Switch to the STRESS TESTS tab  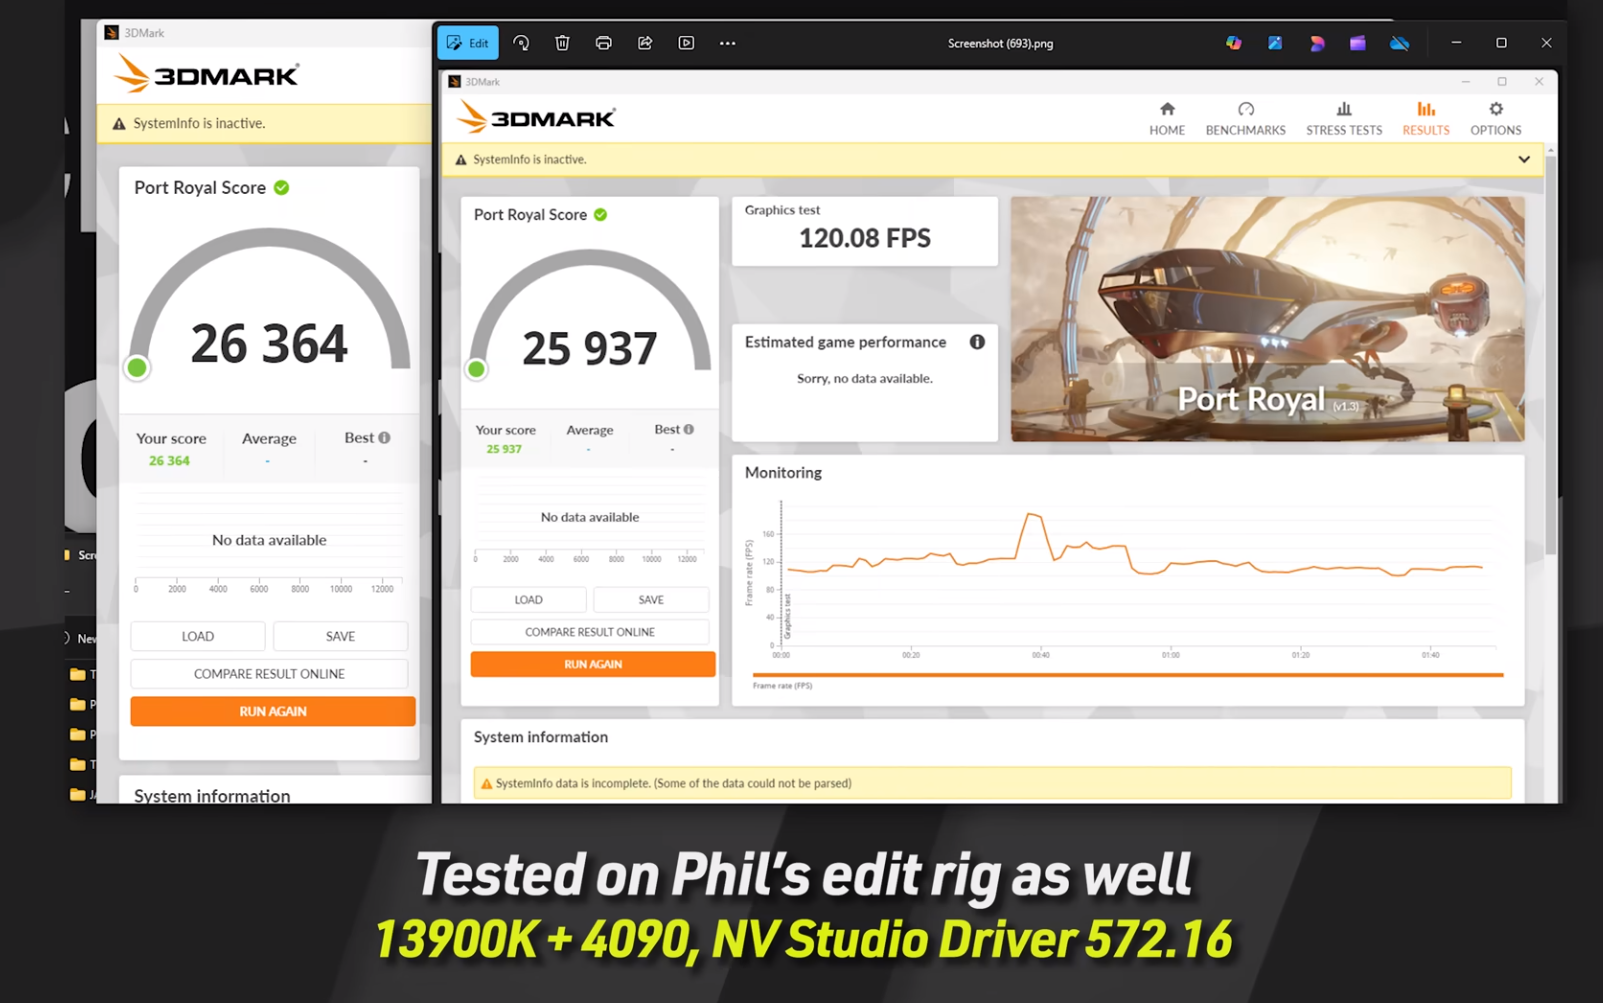[1343, 118]
